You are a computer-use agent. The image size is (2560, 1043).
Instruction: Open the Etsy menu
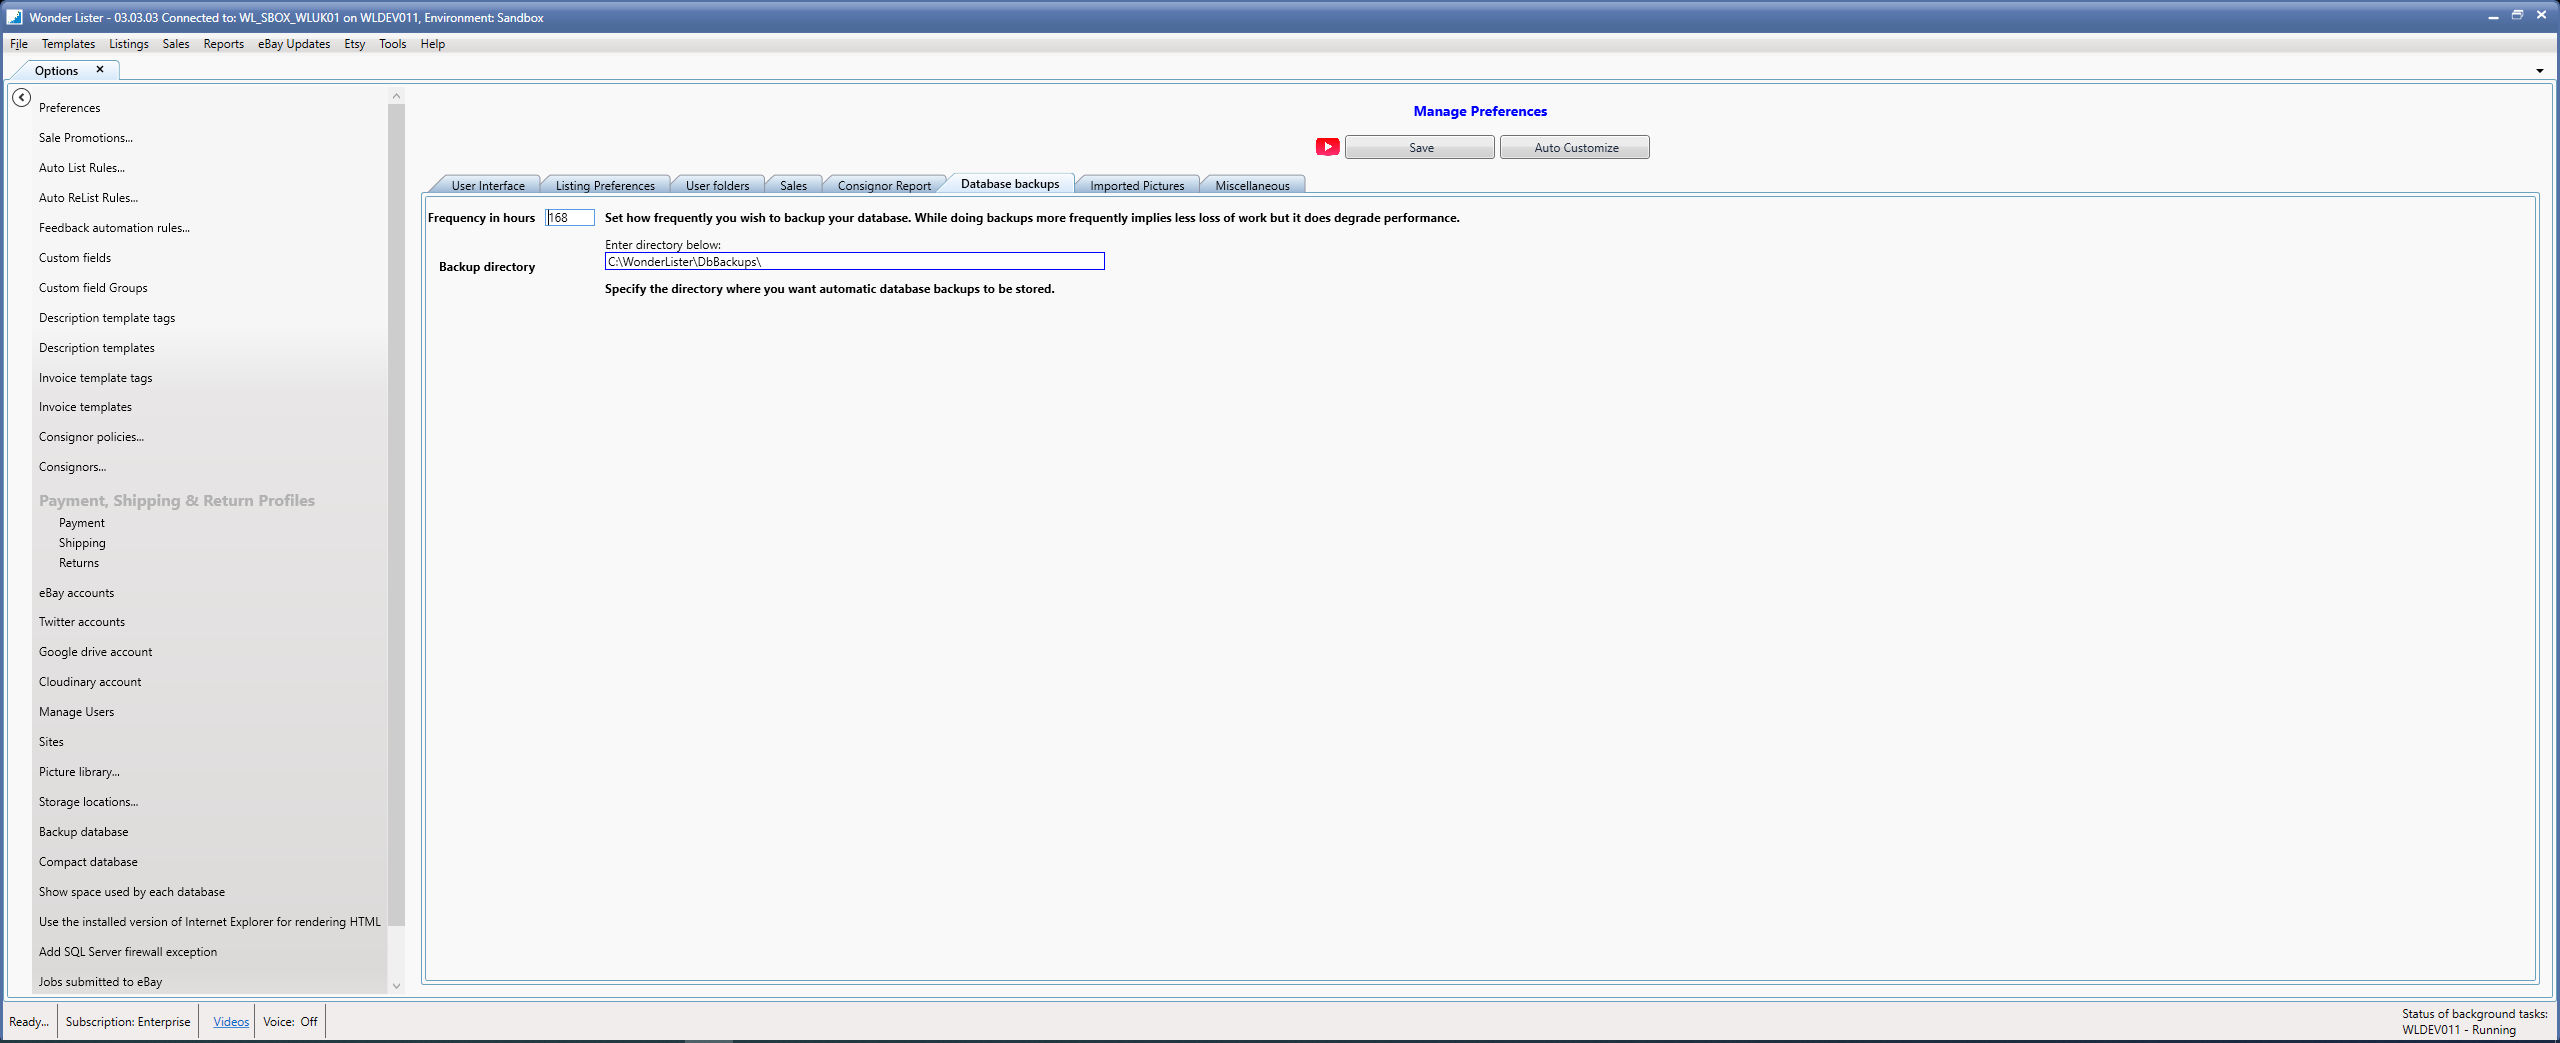[355, 44]
